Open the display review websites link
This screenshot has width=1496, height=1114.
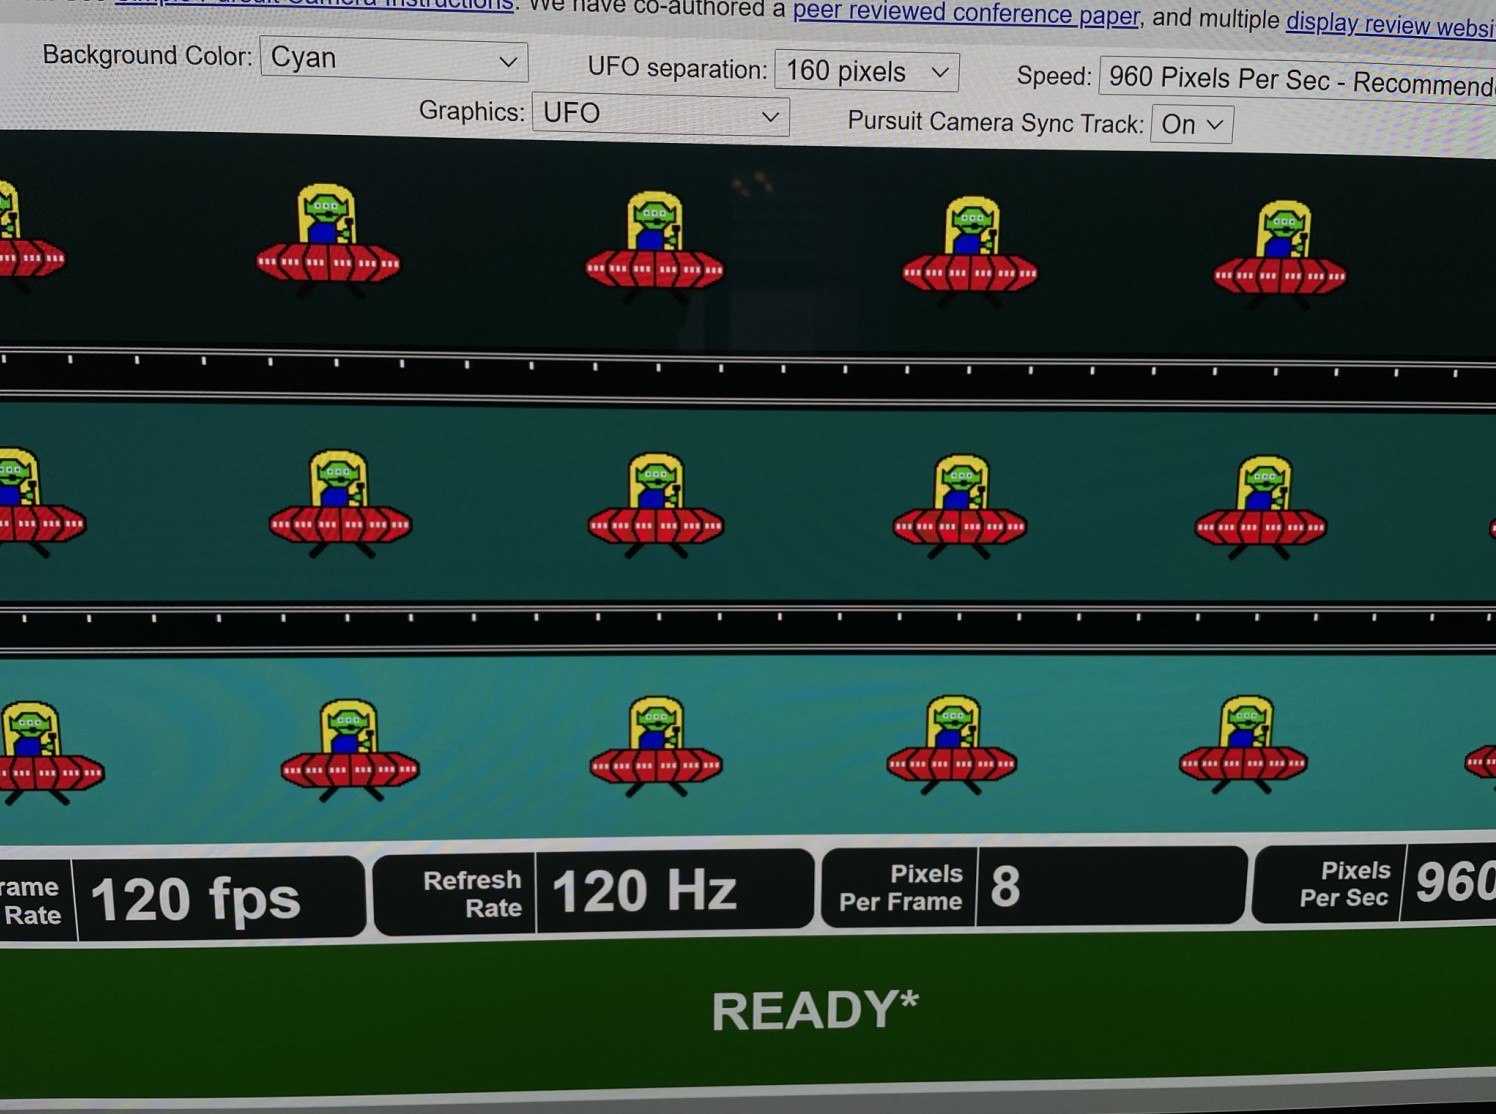[x=1390, y=24]
